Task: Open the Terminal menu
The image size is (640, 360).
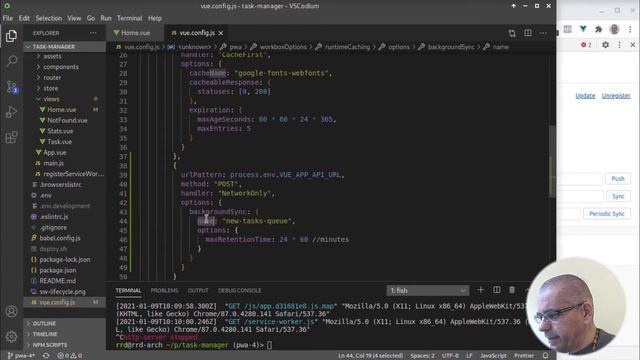Action: (129, 18)
